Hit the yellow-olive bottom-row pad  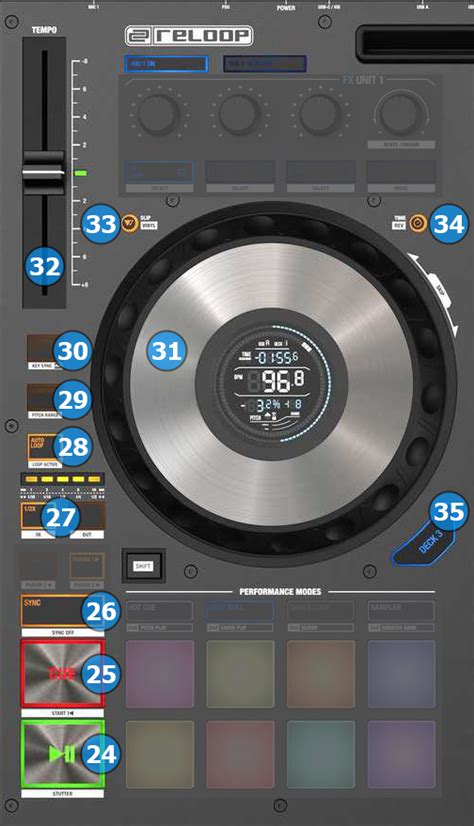pos(160,754)
